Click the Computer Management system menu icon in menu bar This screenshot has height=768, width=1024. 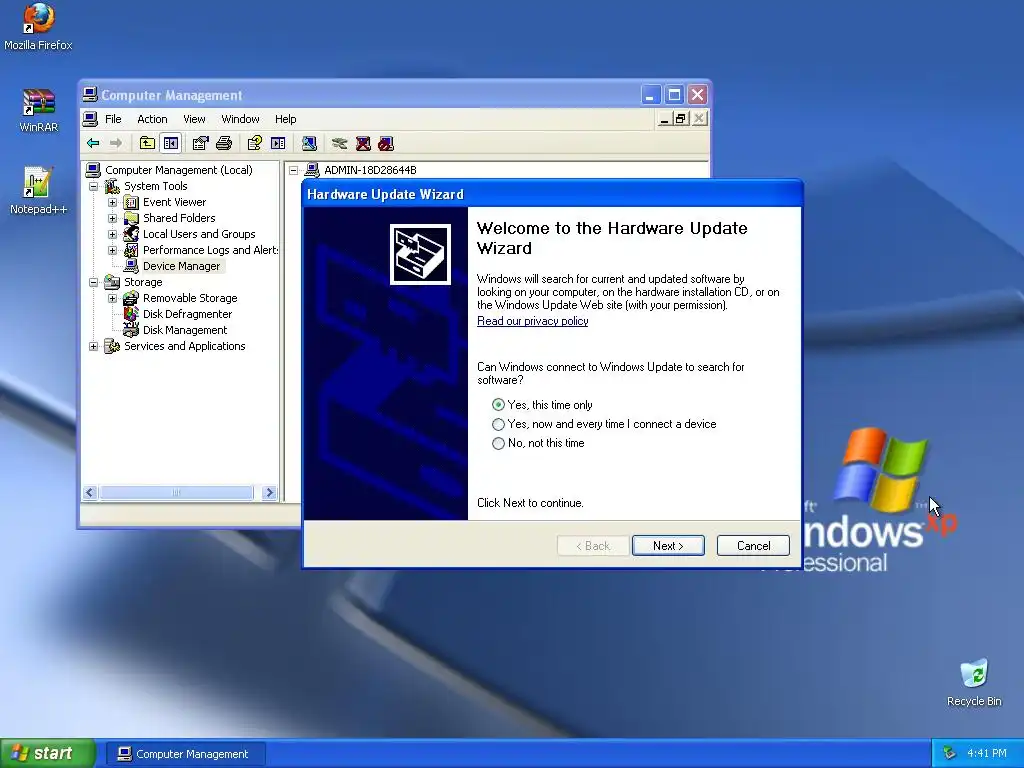tap(90, 119)
